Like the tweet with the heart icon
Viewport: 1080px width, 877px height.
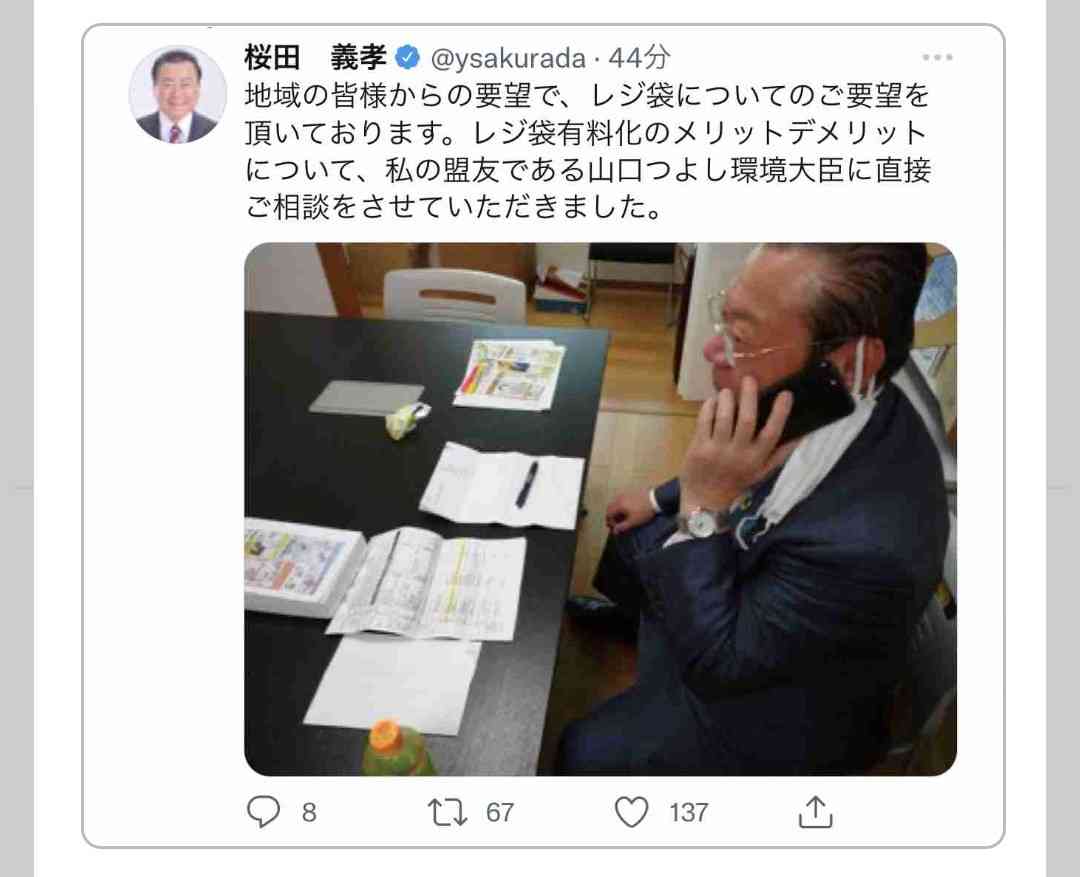[632, 812]
